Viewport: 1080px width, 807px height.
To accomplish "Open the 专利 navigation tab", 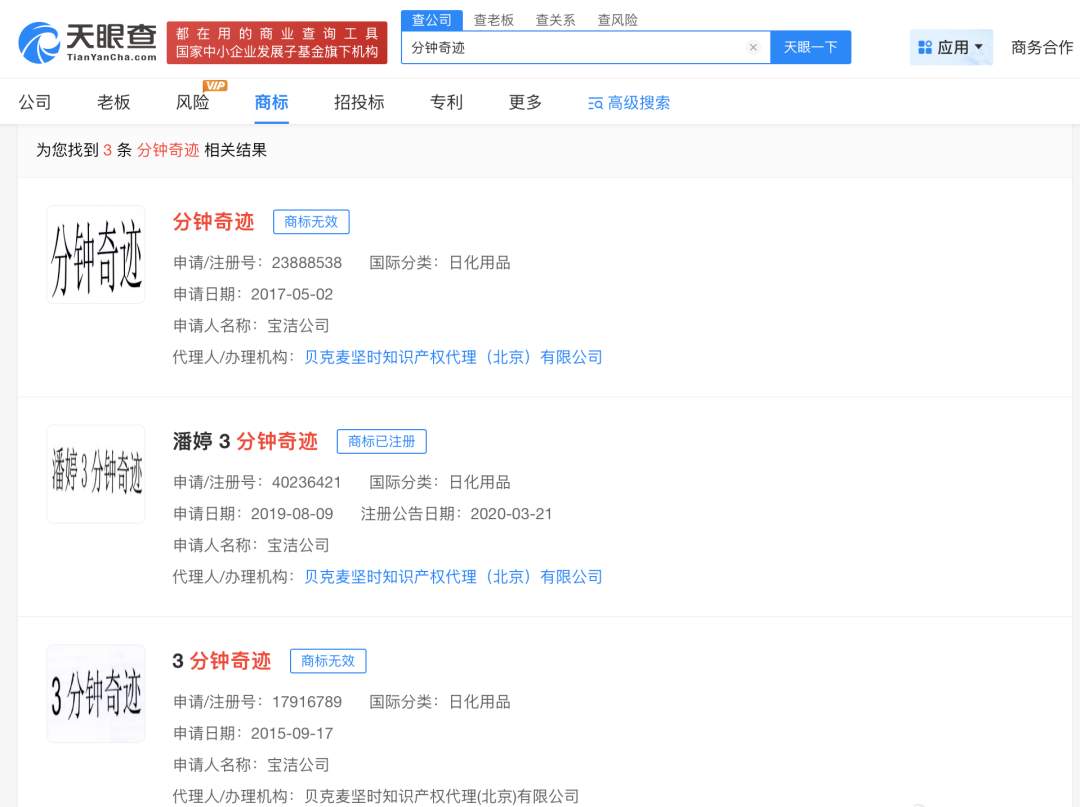I will point(446,101).
